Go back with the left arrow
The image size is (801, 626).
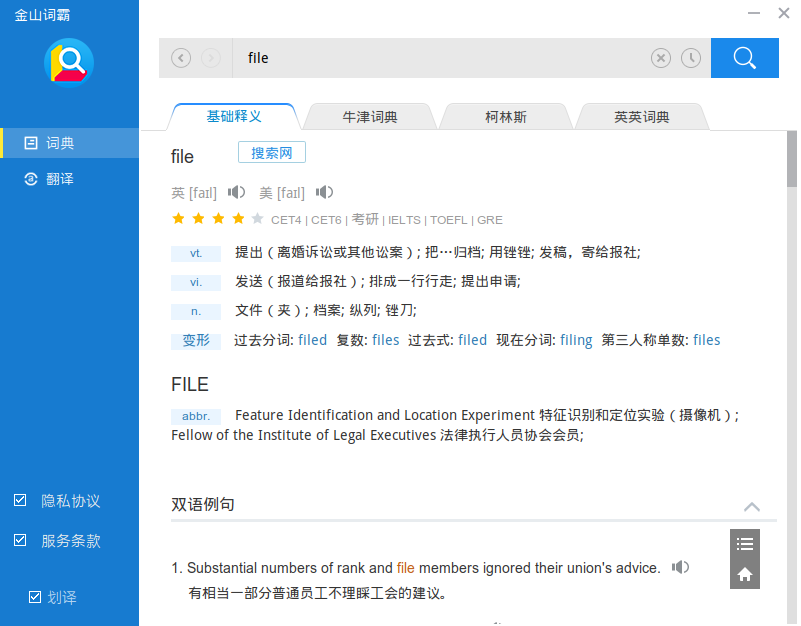(181, 58)
